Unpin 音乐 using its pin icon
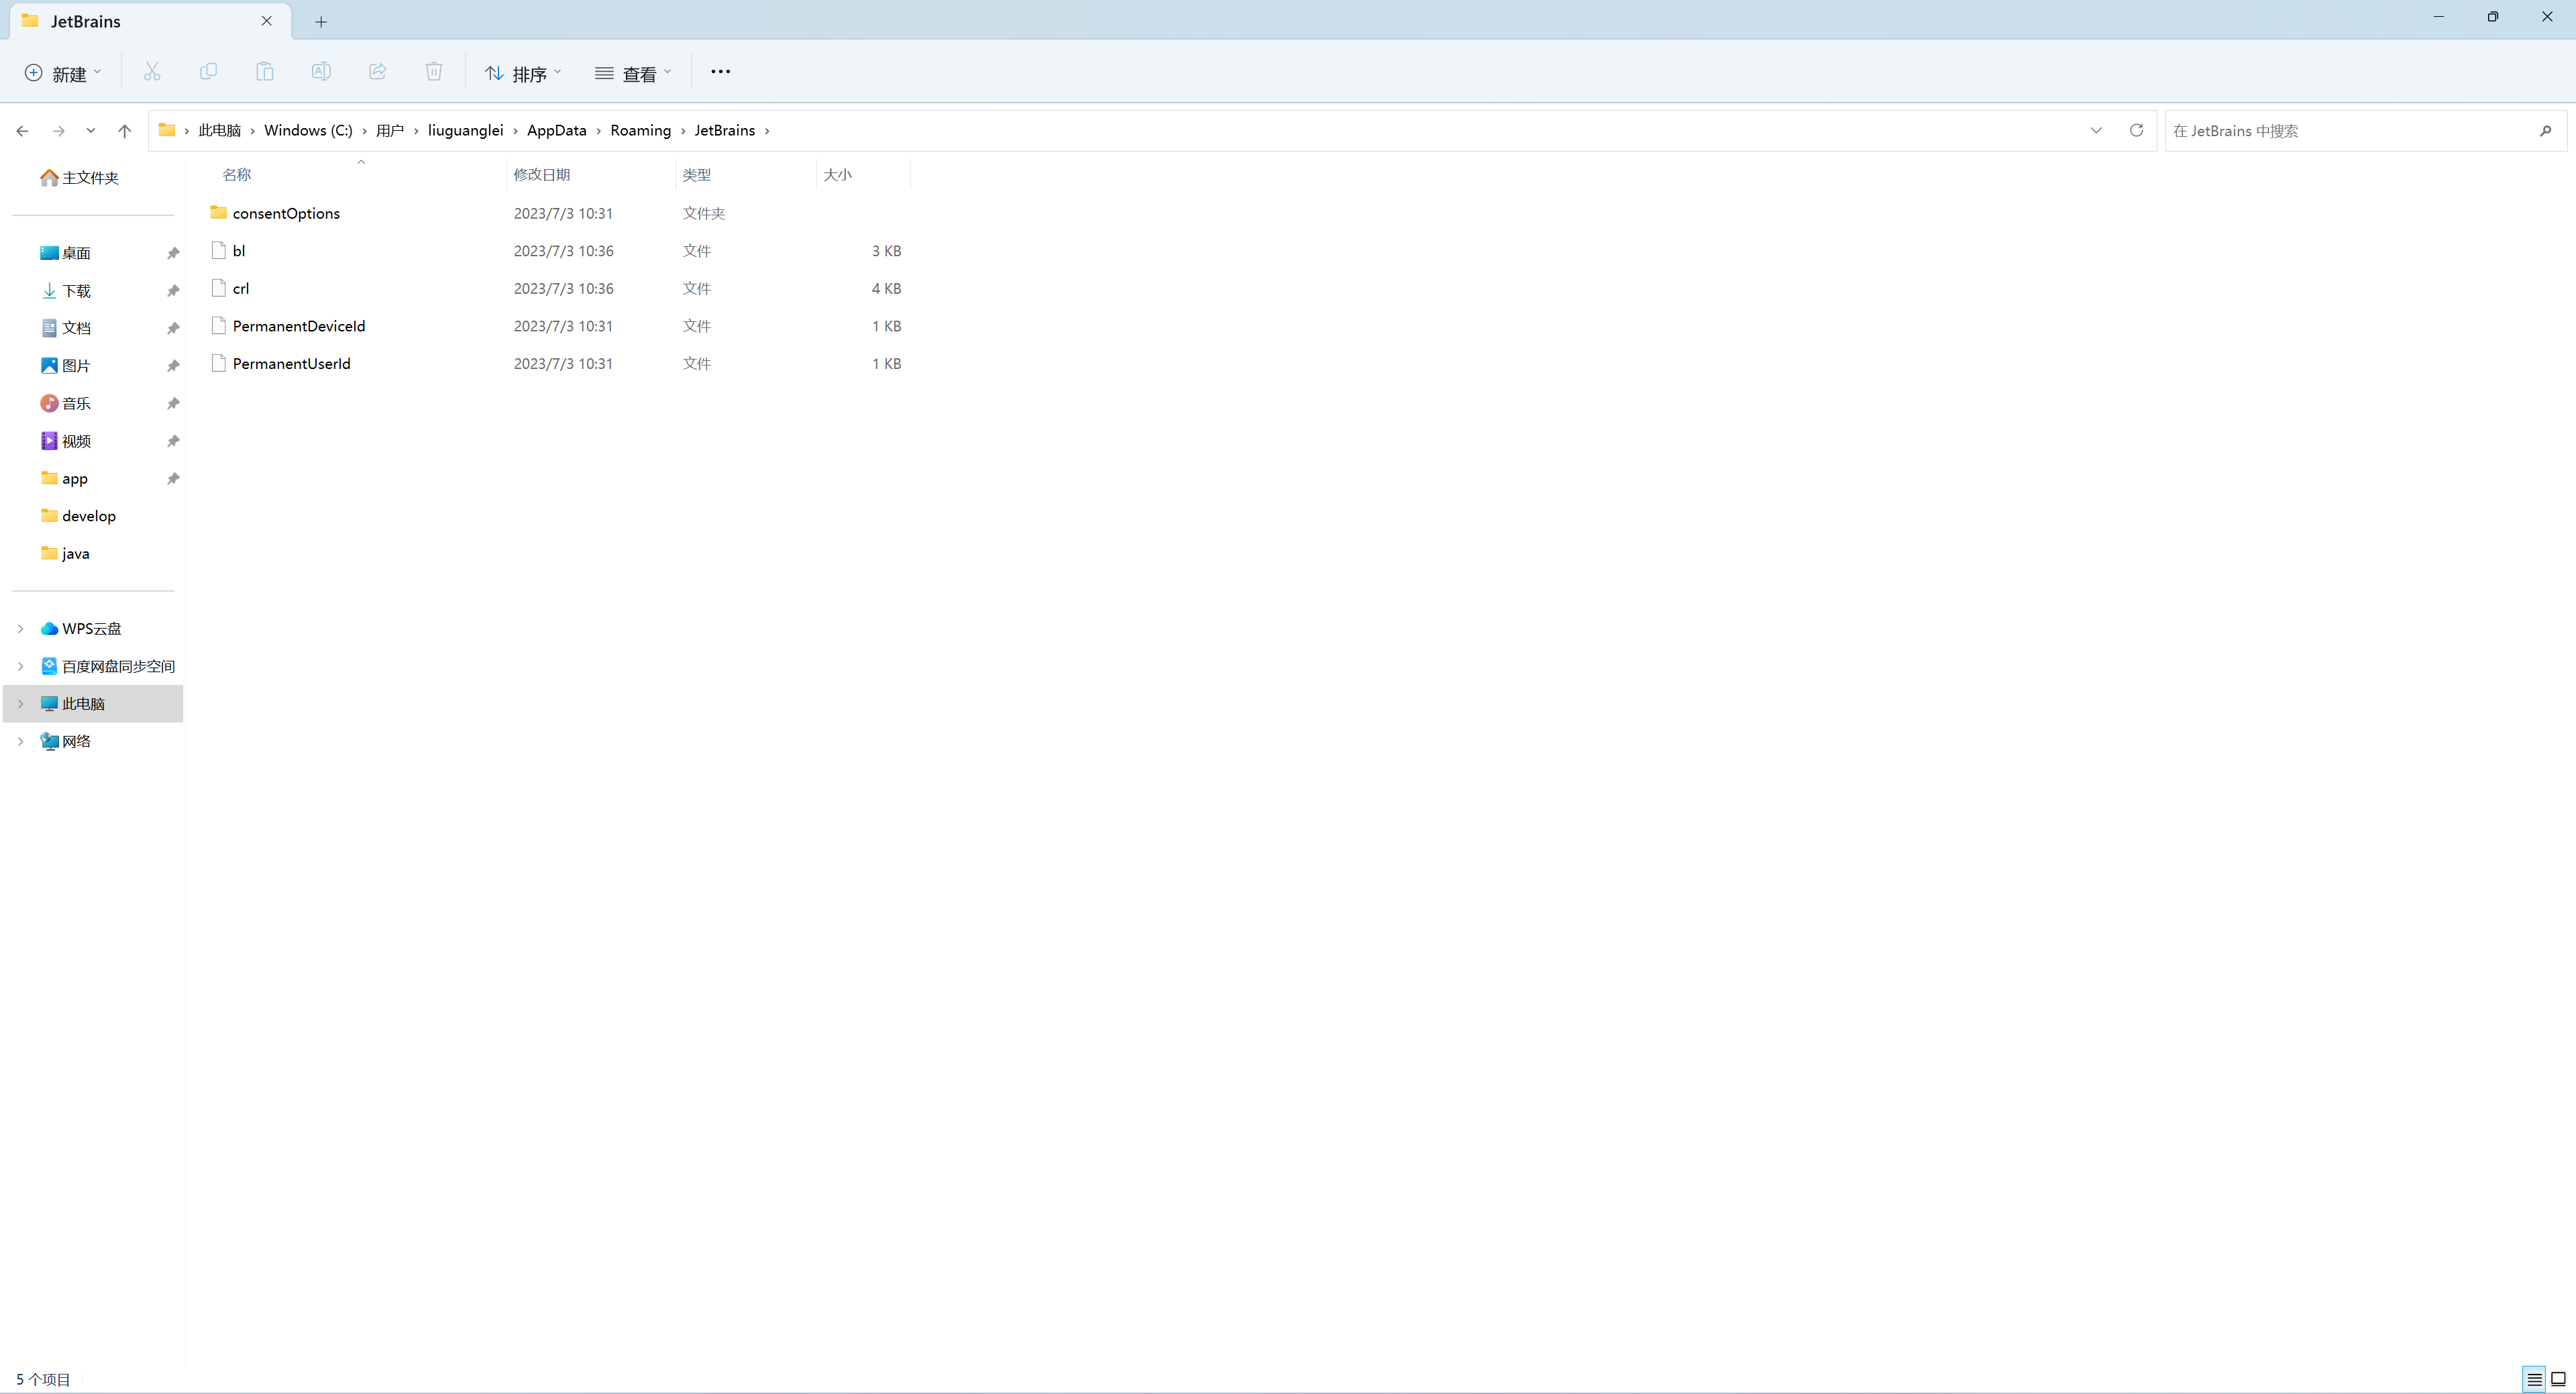 click(173, 403)
